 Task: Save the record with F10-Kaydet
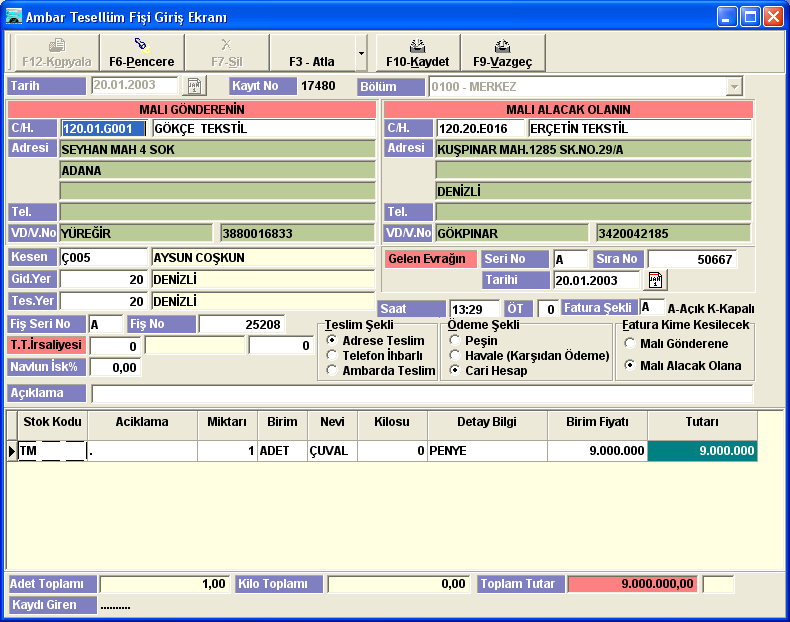tap(418, 53)
